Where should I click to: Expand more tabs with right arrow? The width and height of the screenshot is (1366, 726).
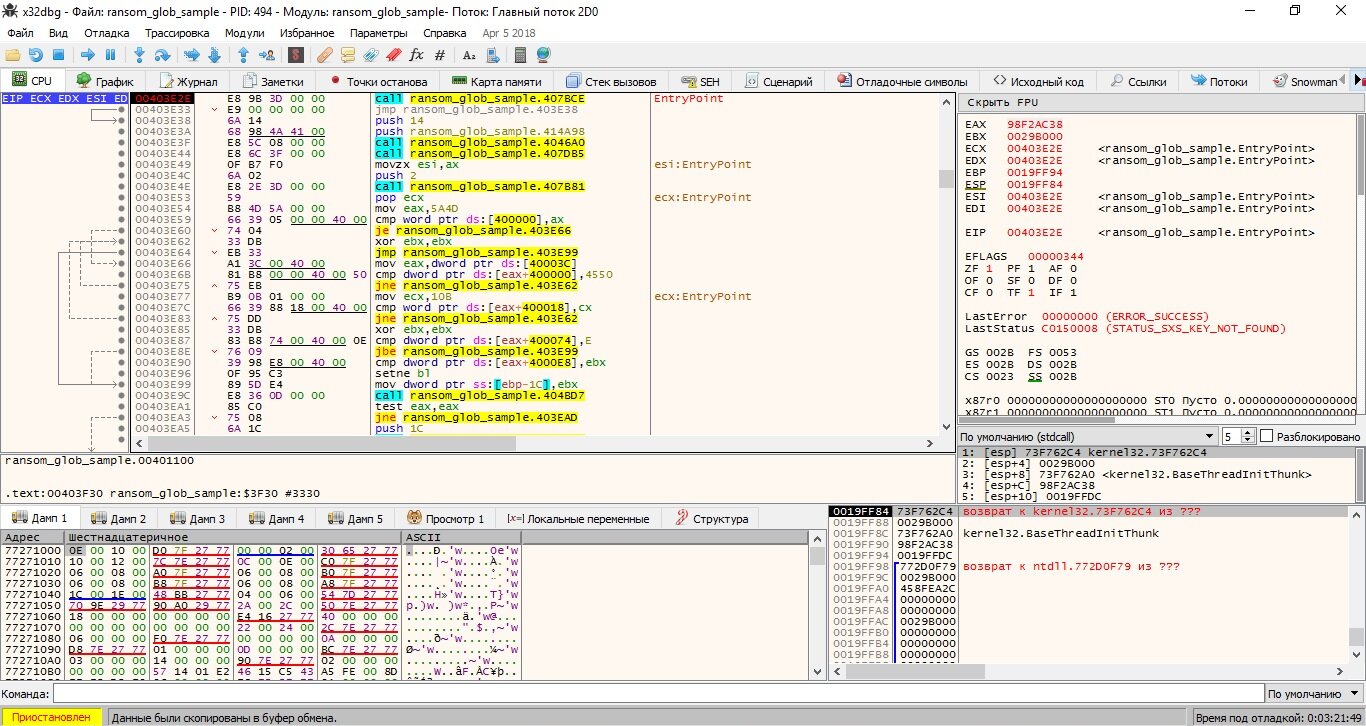pyautogui.click(x=1358, y=80)
